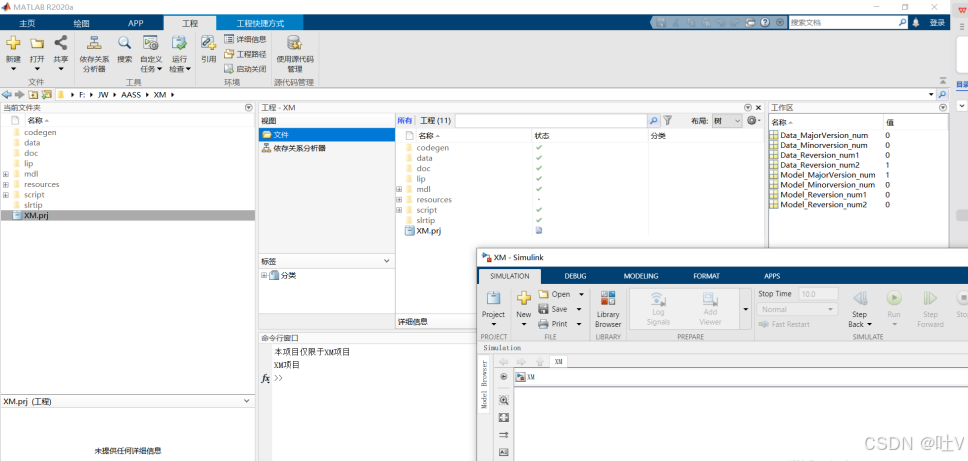Select codegen folder in project file list
Viewport: 968px width, 461px height.
click(x=432, y=148)
